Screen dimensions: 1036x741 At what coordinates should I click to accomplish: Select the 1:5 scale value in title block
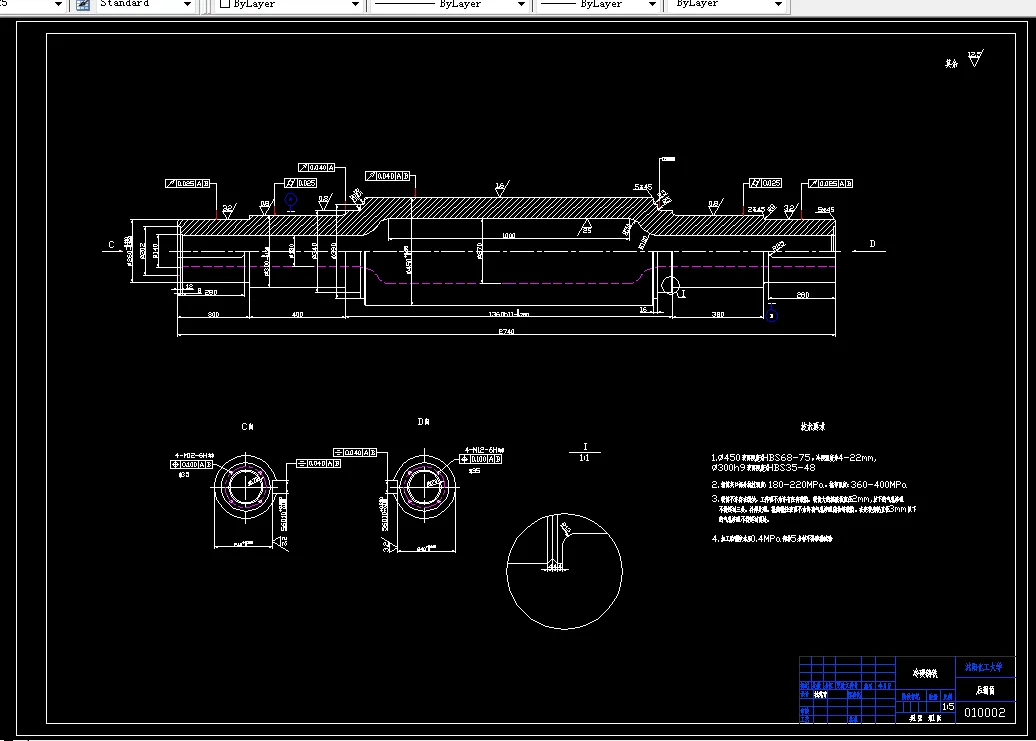pyautogui.click(x=948, y=707)
